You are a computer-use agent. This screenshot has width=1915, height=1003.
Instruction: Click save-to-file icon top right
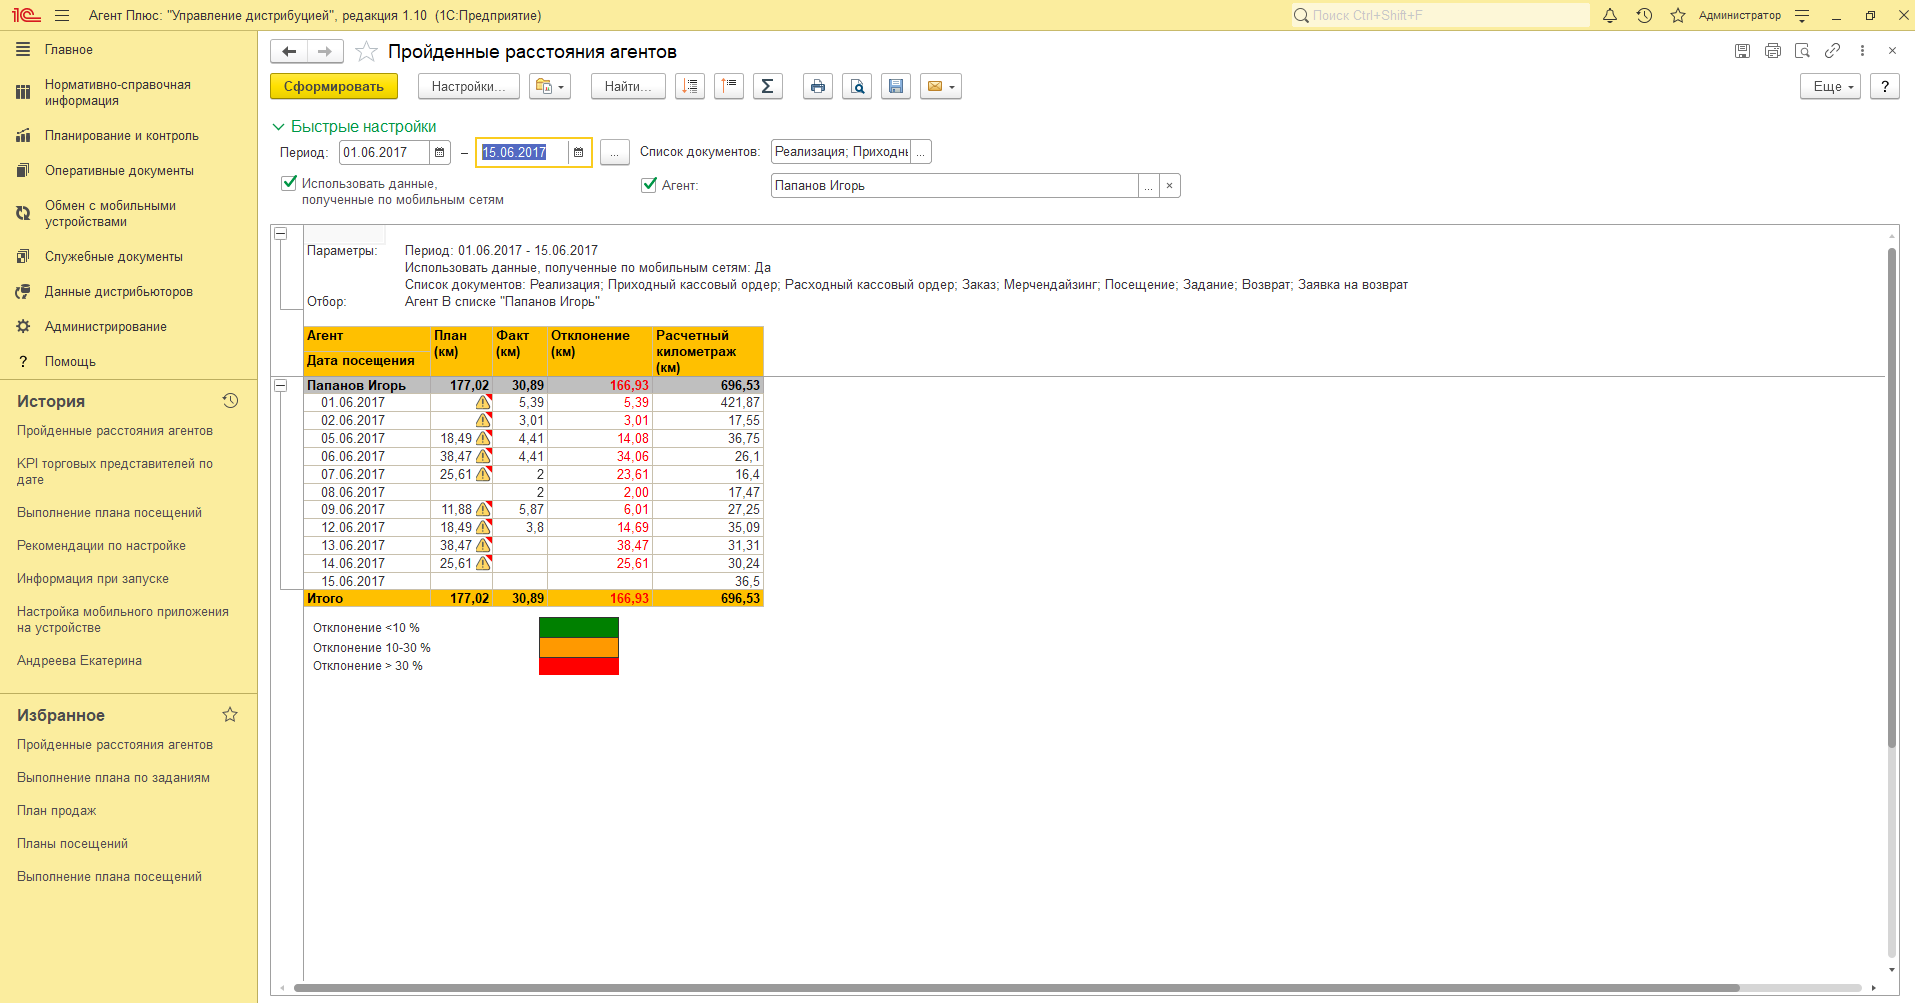(x=1742, y=51)
